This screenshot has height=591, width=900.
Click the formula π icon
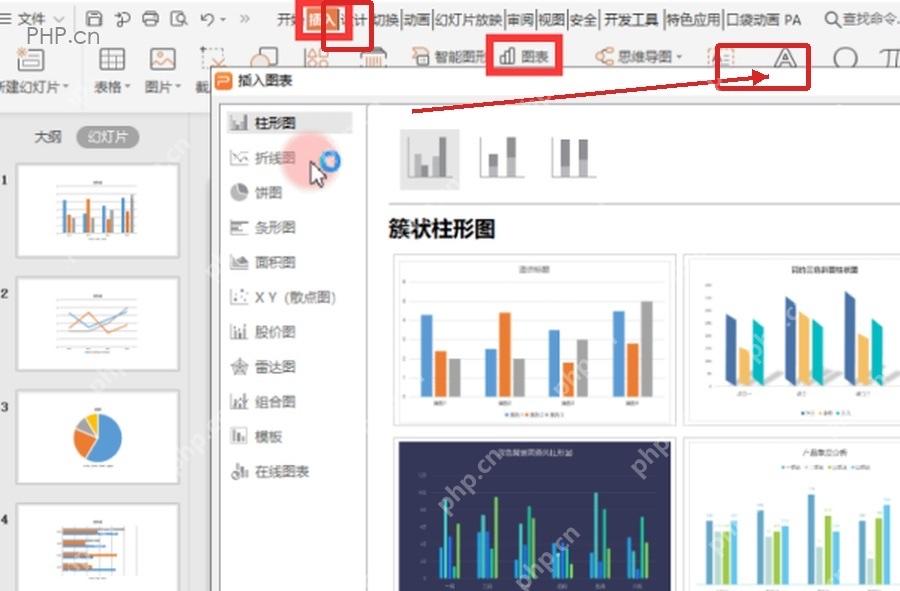(889, 58)
